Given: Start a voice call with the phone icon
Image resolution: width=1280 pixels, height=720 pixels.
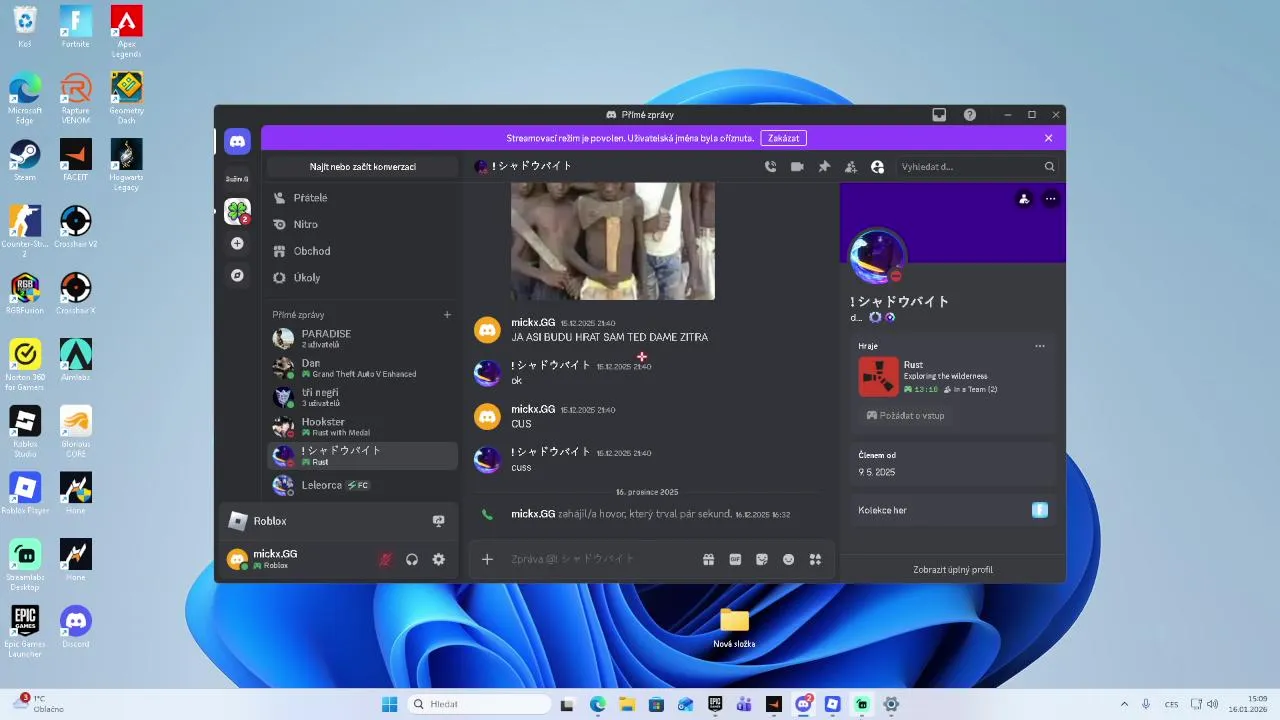Looking at the screenshot, I should tap(770, 167).
